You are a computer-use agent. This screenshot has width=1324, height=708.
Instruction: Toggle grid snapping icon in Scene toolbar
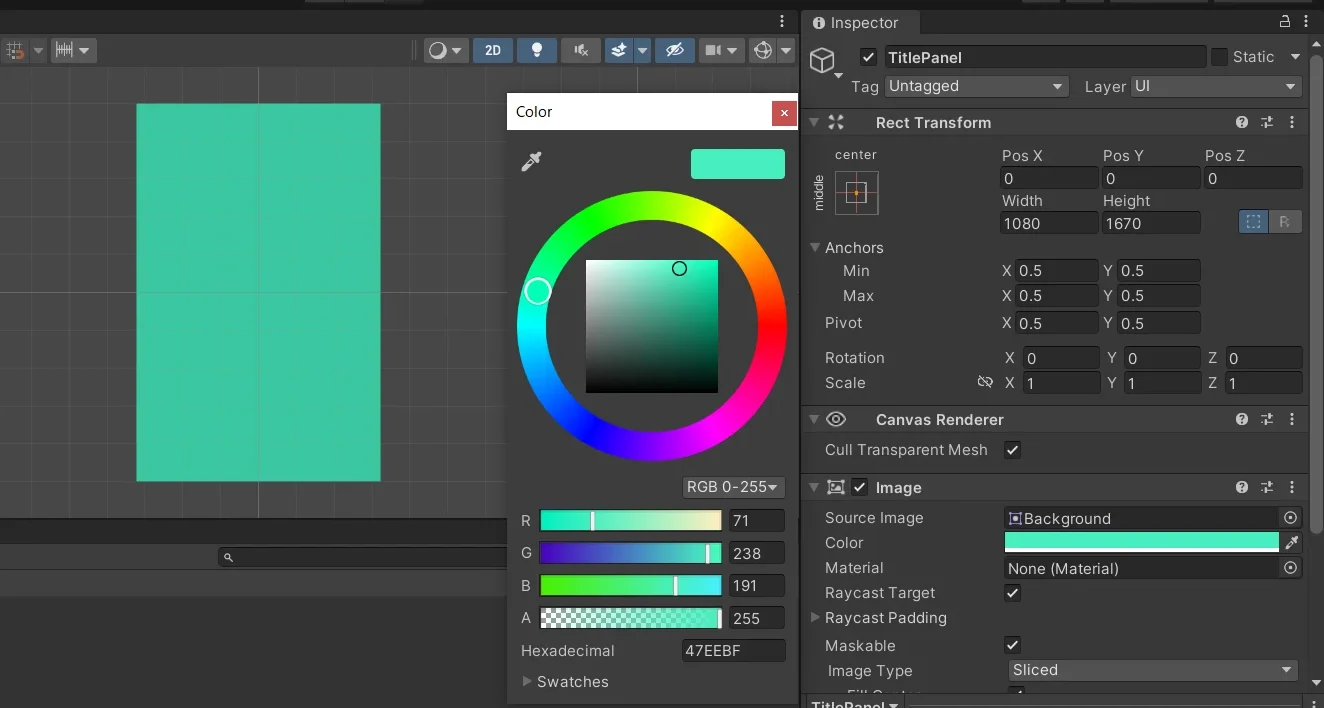15,50
